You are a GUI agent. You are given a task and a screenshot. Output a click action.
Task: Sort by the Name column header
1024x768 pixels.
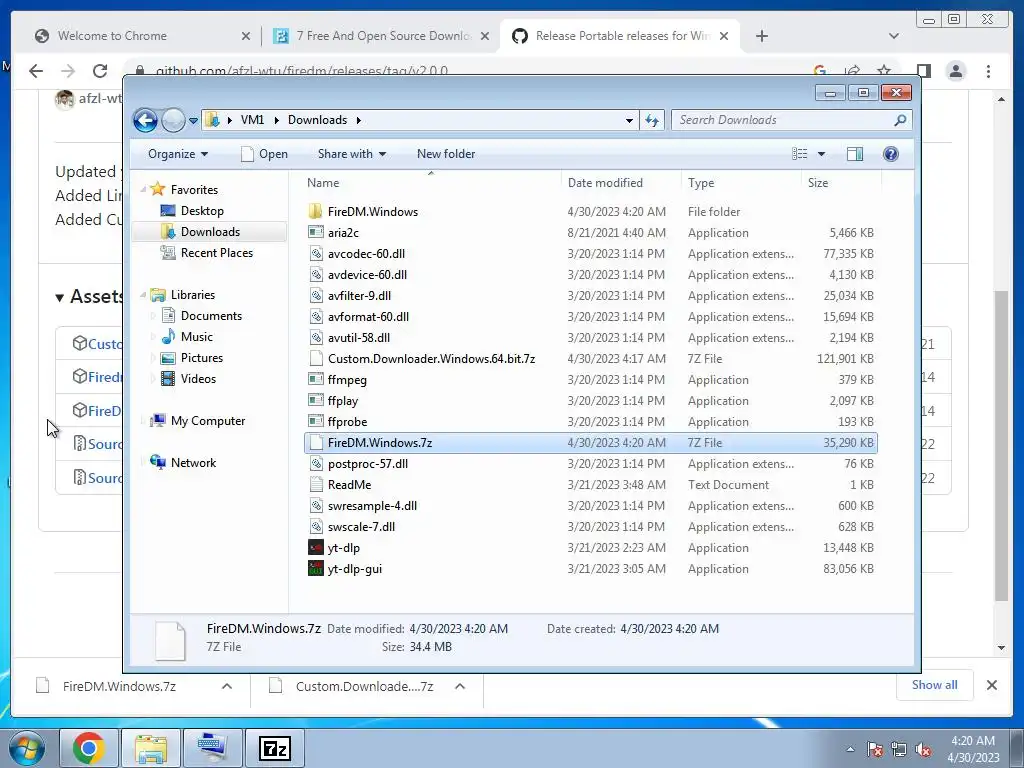[x=430, y=183]
